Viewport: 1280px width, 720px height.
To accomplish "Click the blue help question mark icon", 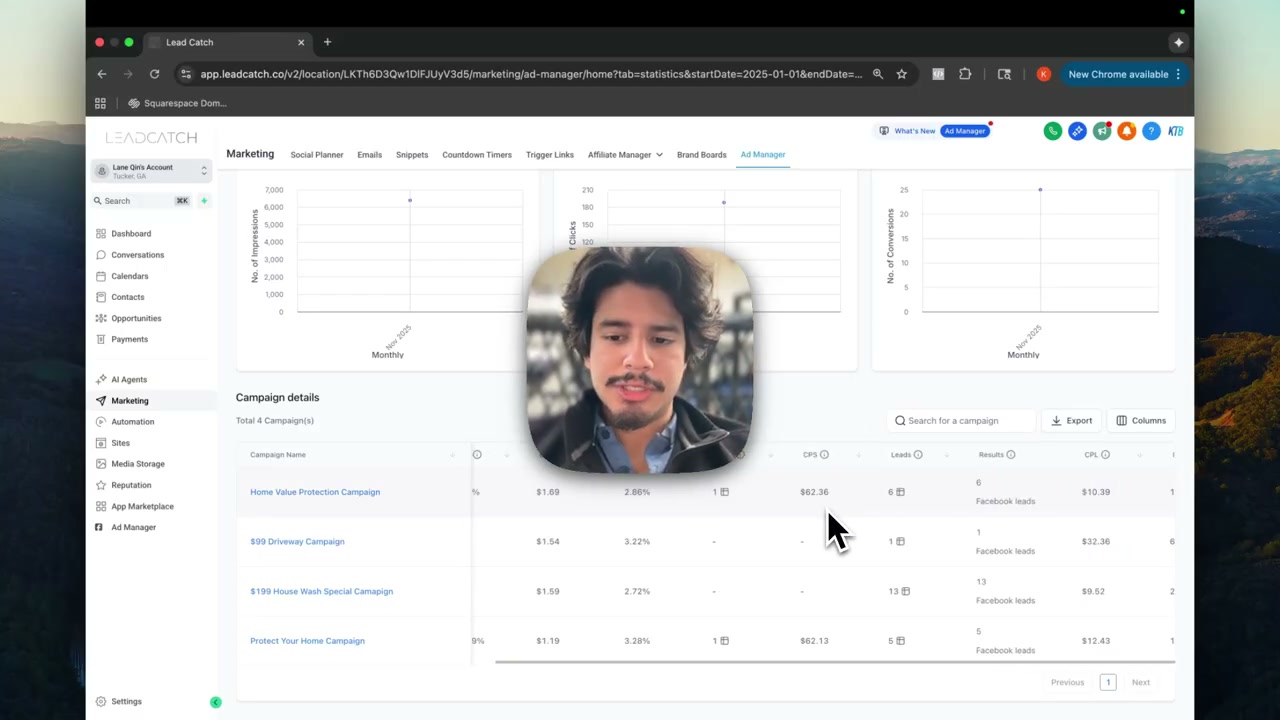I will (1151, 131).
